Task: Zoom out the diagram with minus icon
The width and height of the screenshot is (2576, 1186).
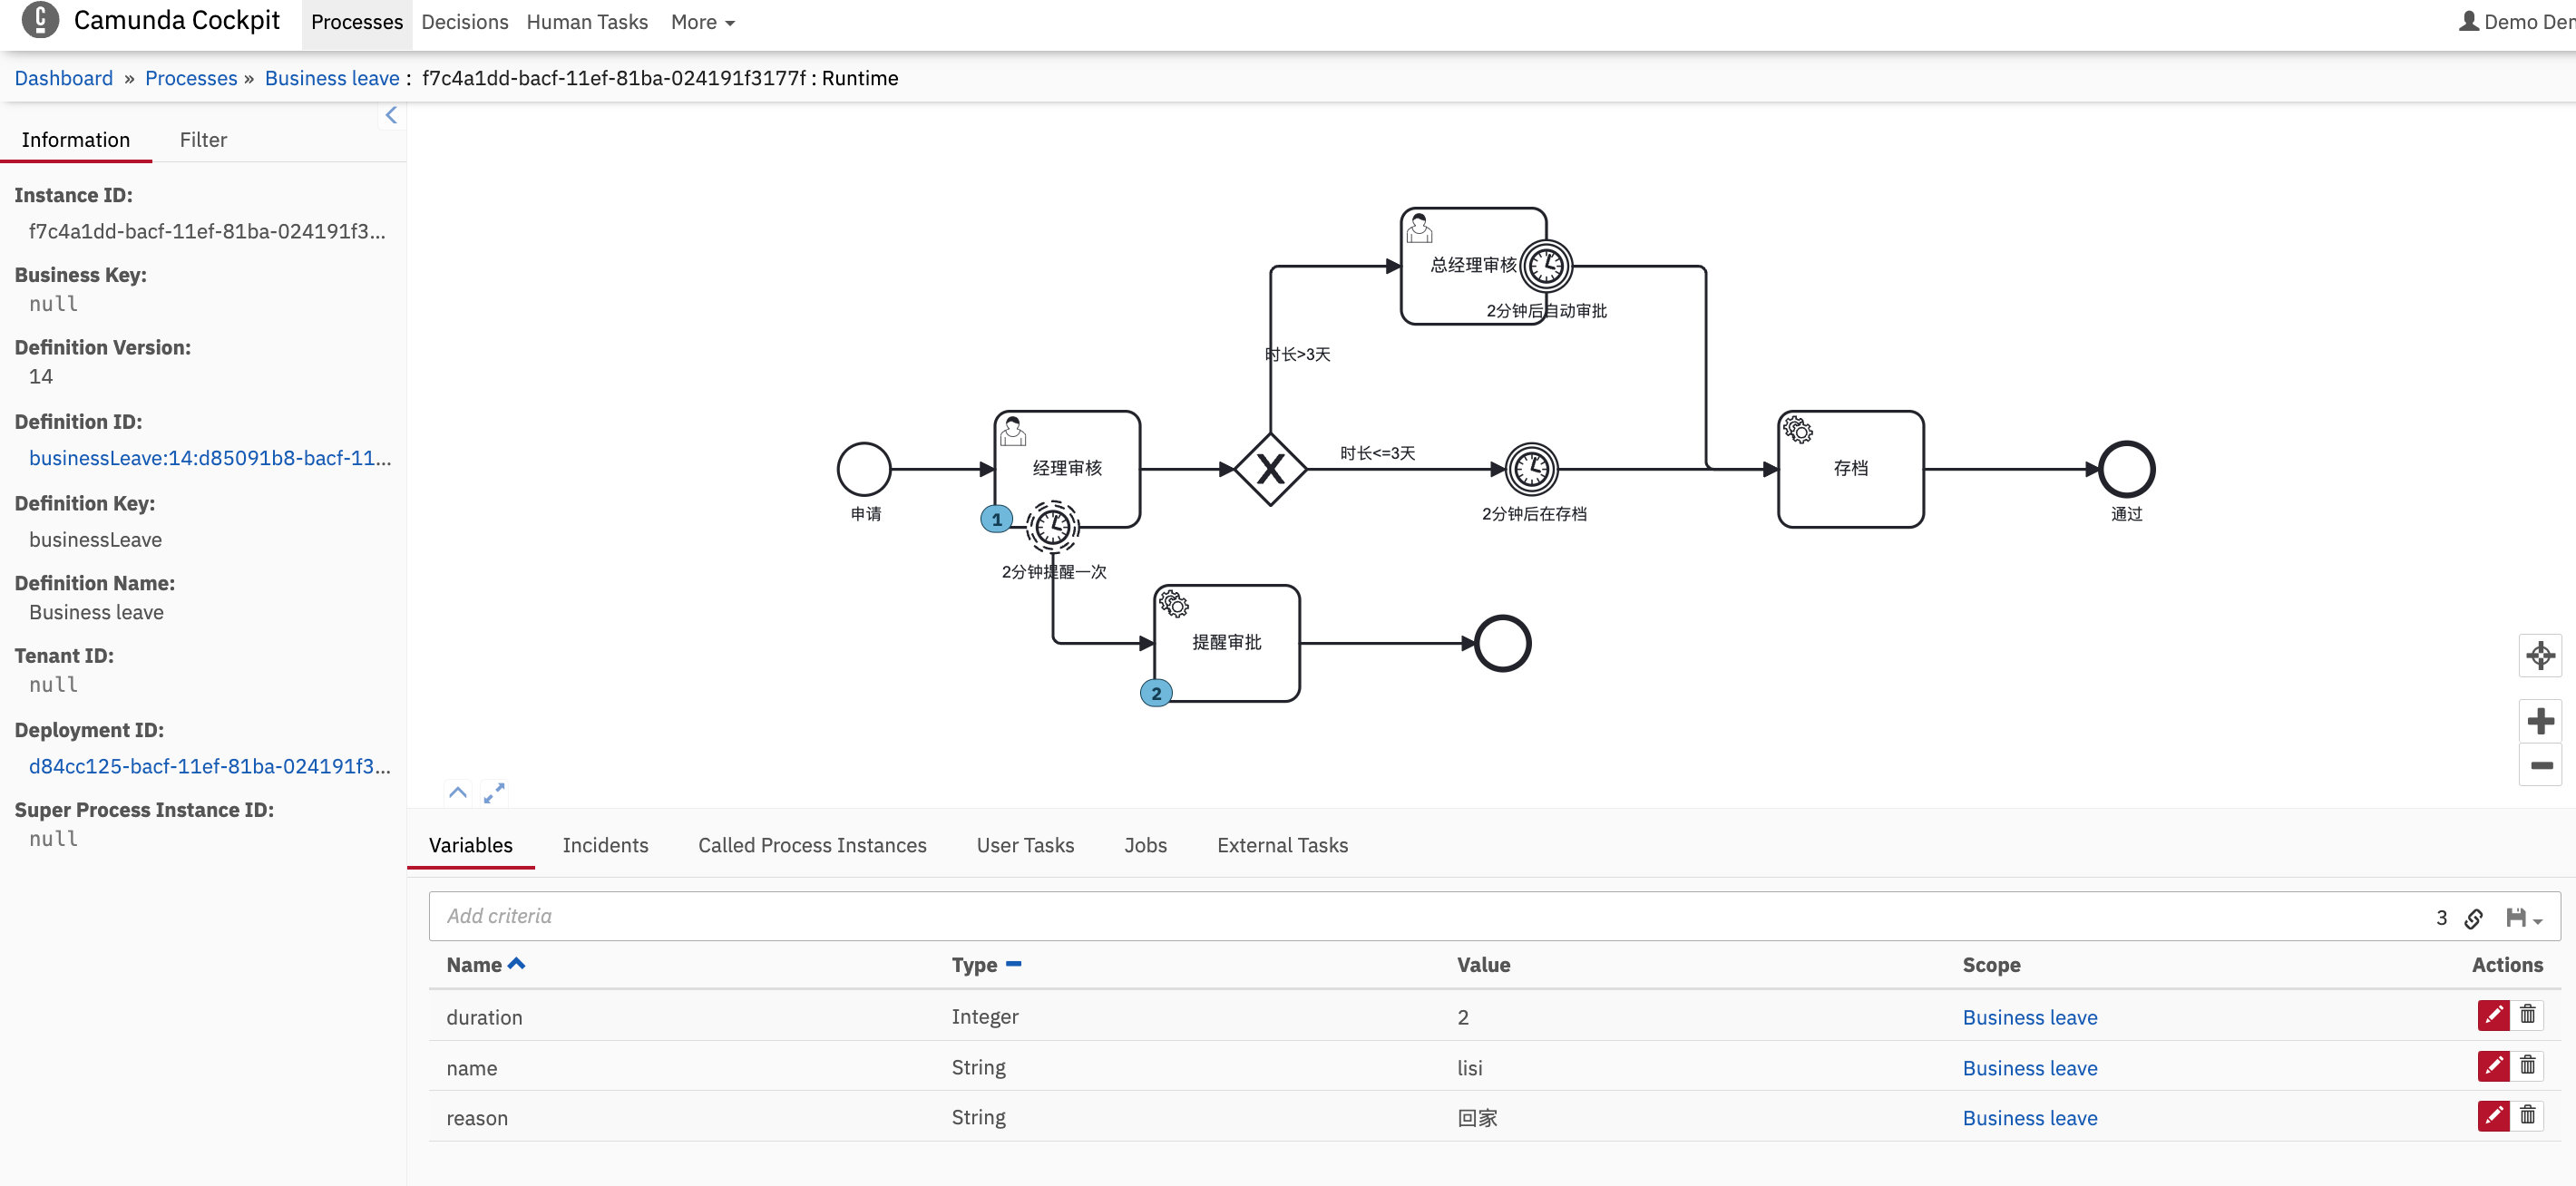Action: click(2539, 765)
